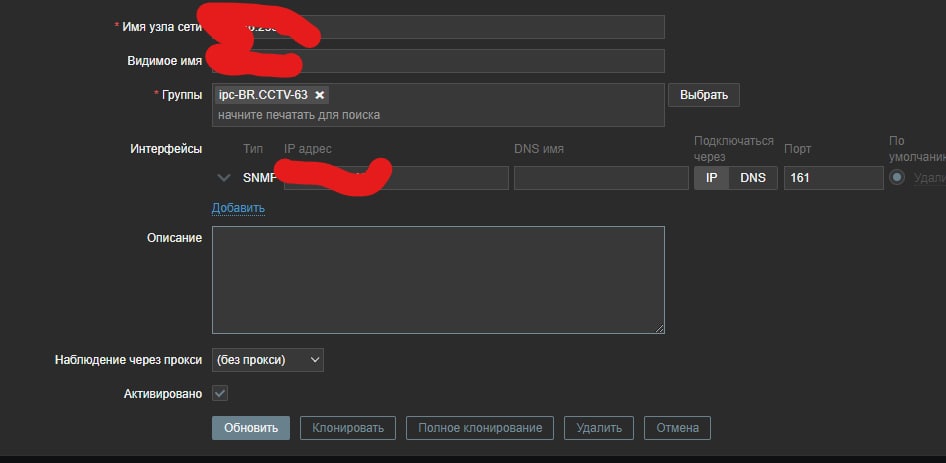Click the DNS имя input field
Image resolution: width=946 pixels, height=463 pixels.
click(601, 178)
